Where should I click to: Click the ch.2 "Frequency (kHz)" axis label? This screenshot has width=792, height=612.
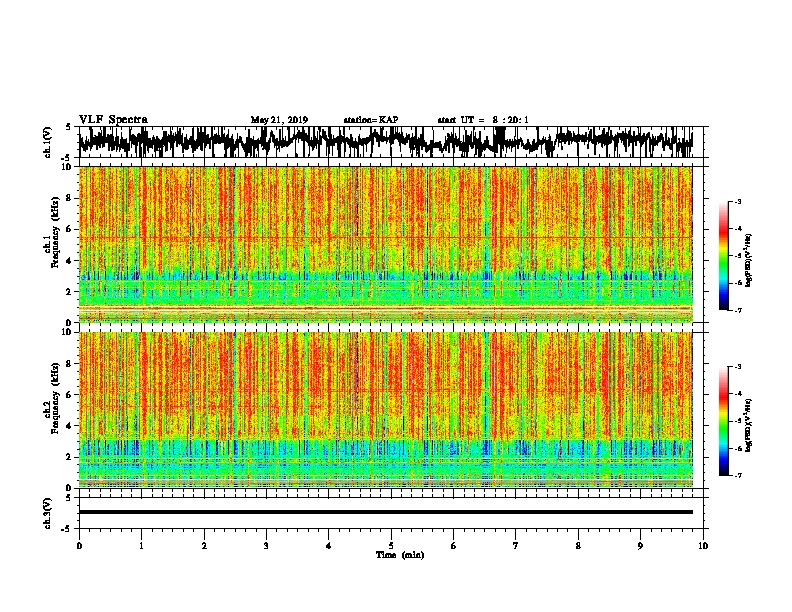pos(55,398)
